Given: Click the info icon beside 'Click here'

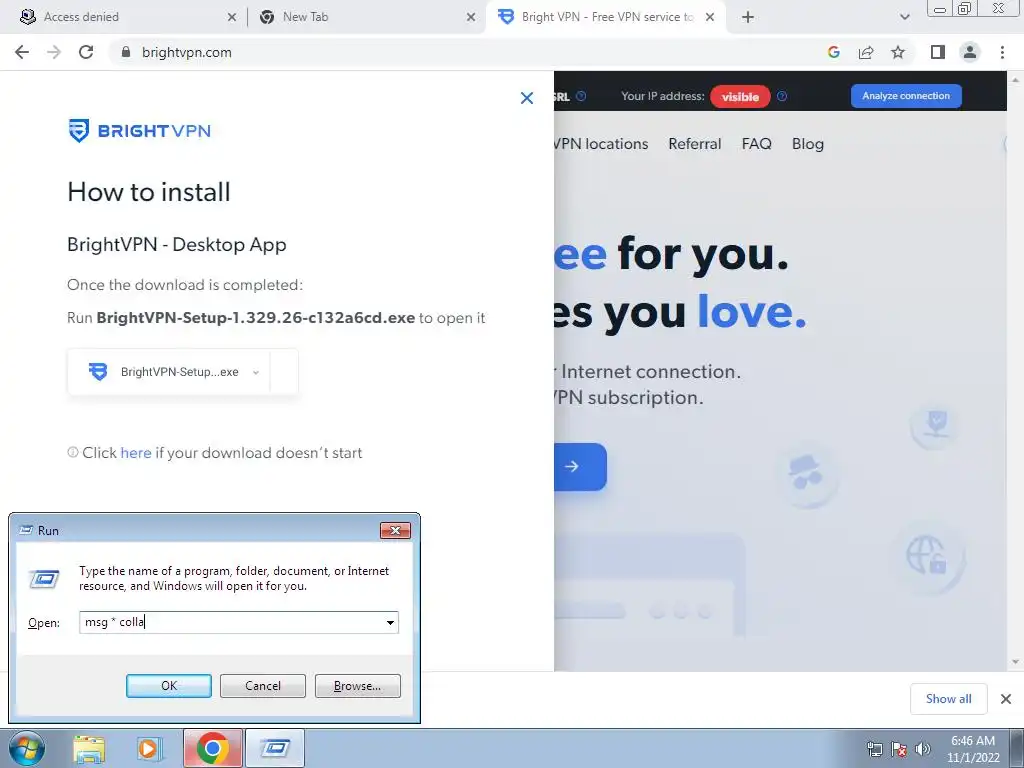Looking at the screenshot, I should 72,452.
